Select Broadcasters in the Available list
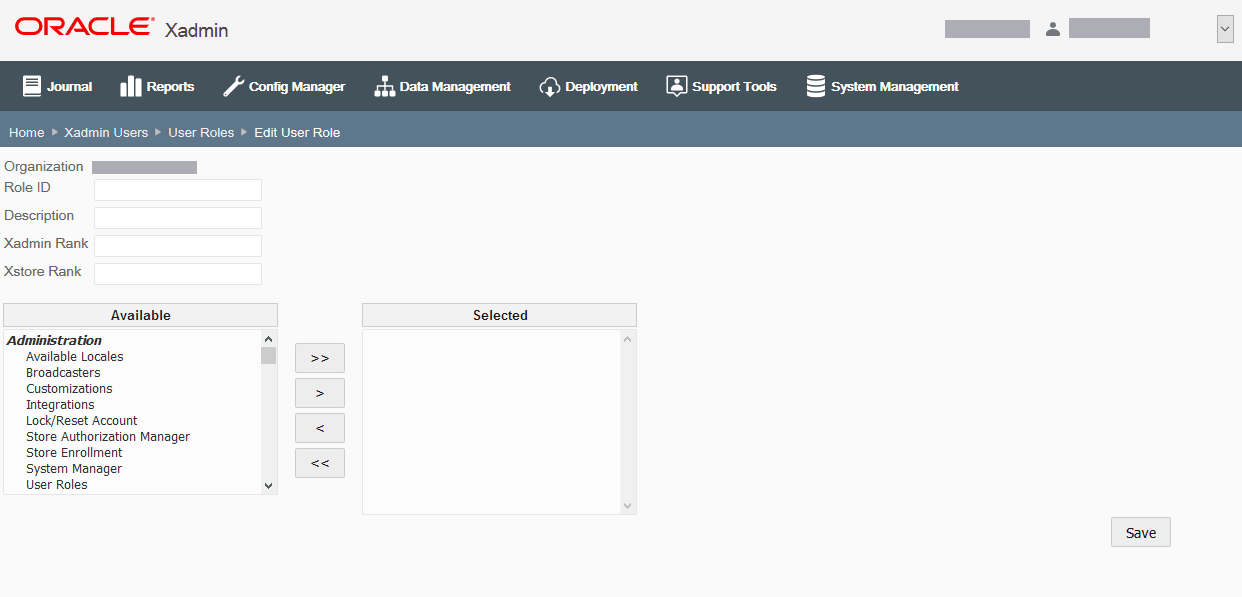The width and height of the screenshot is (1242, 597). (x=63, y=372)
